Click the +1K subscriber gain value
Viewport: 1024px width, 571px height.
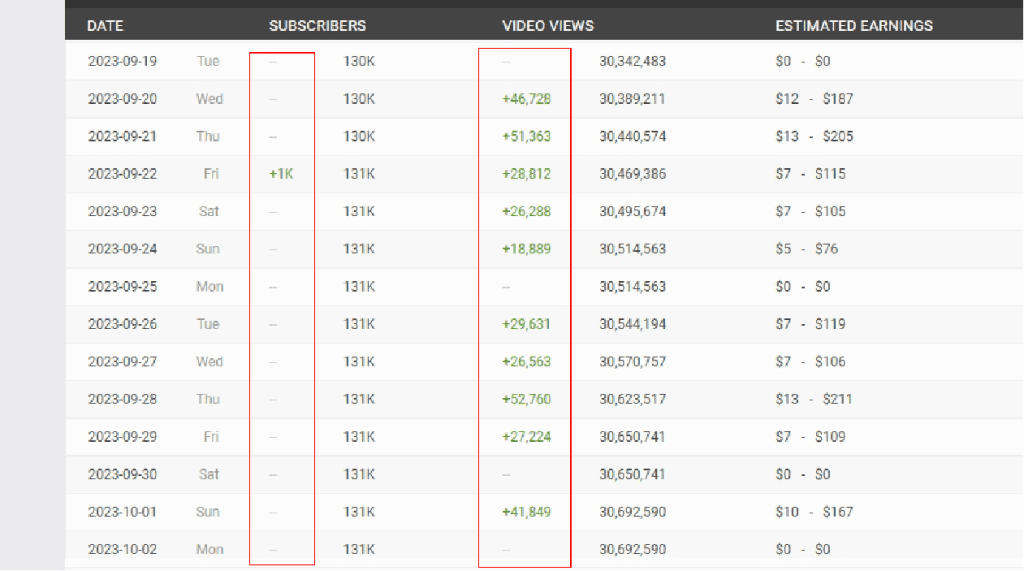(281, 174)
